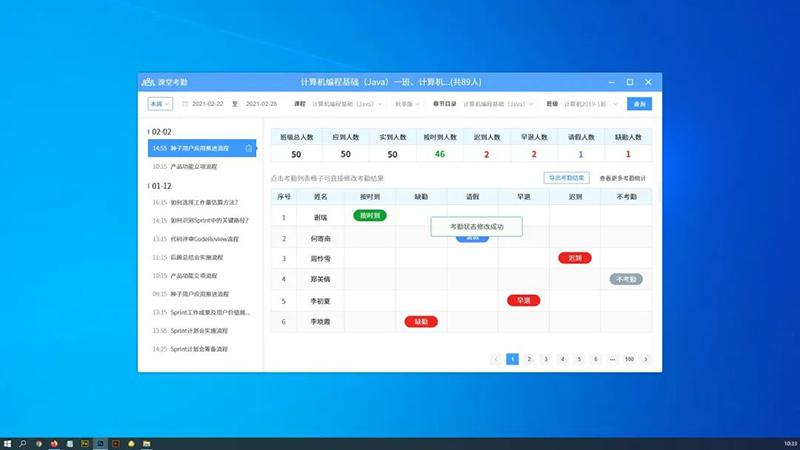The width and height of the screenshot is (800, 450).
Task: Open the 本周 time range dropdown
Action: click(160, 104)
